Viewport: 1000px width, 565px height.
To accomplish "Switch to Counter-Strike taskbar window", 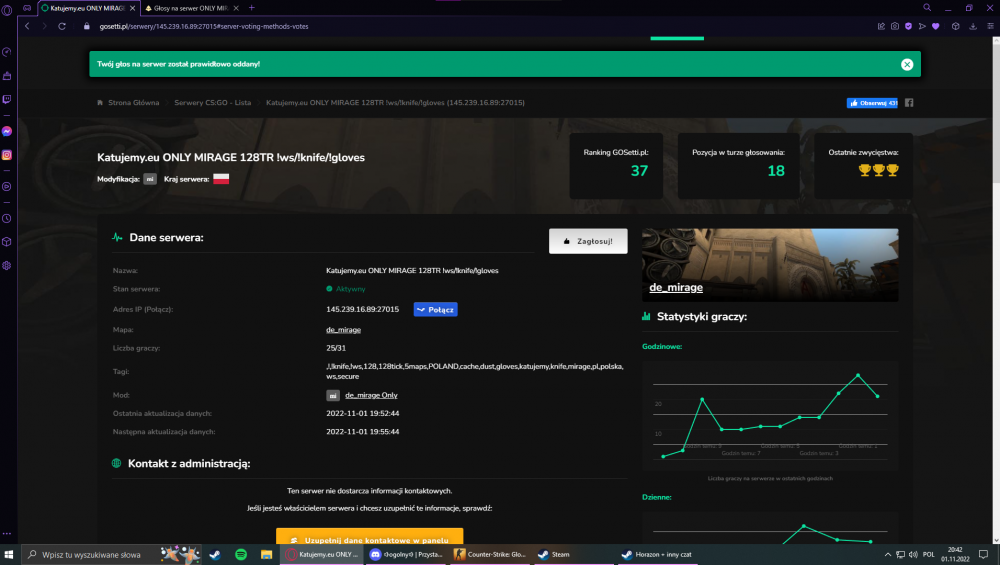I will coord(490,554).
